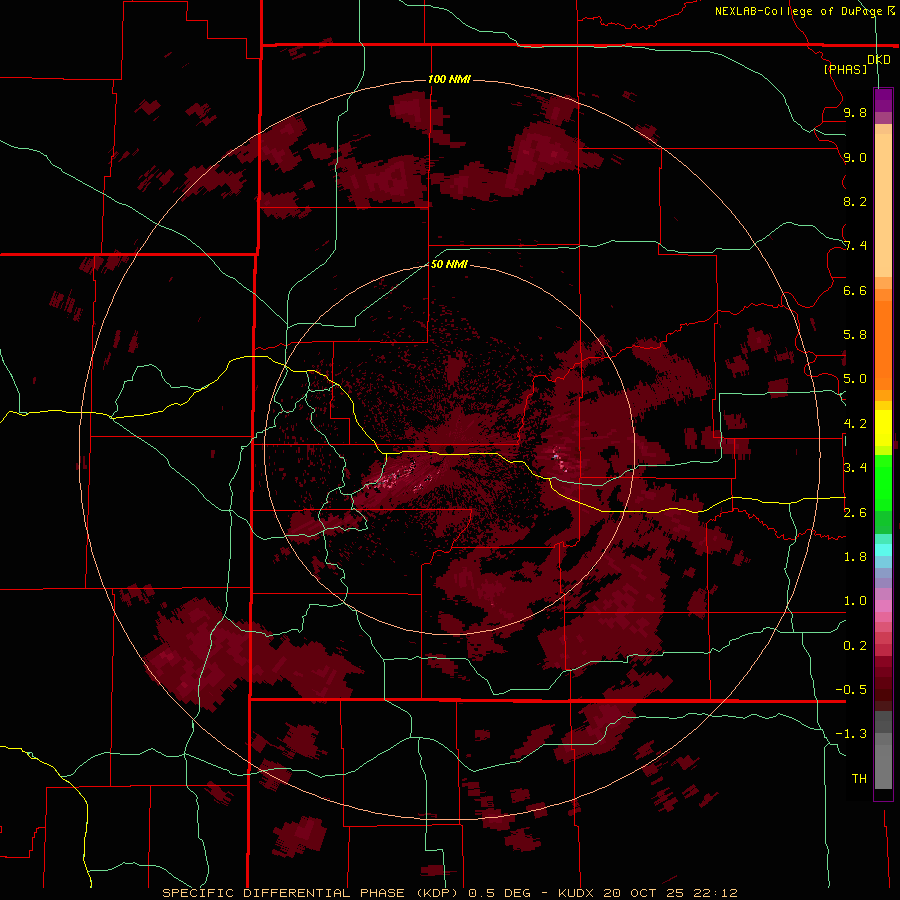
Task: Click the KUDX station identifier in caption
Action: (x=578, y=893)
